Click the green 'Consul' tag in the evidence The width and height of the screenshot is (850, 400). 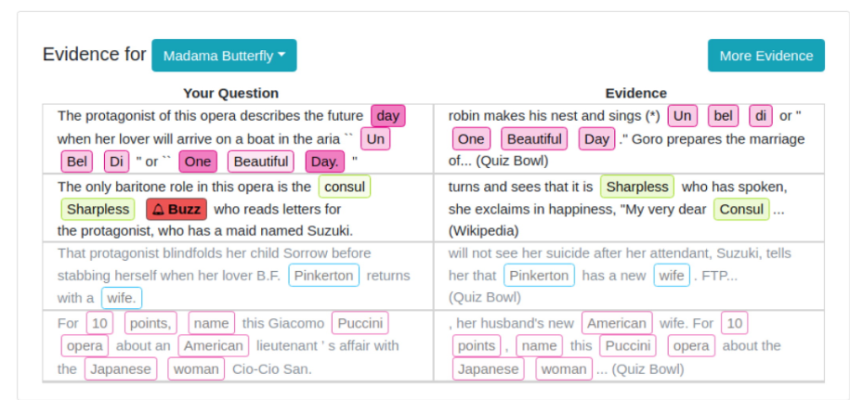point(741,209)
